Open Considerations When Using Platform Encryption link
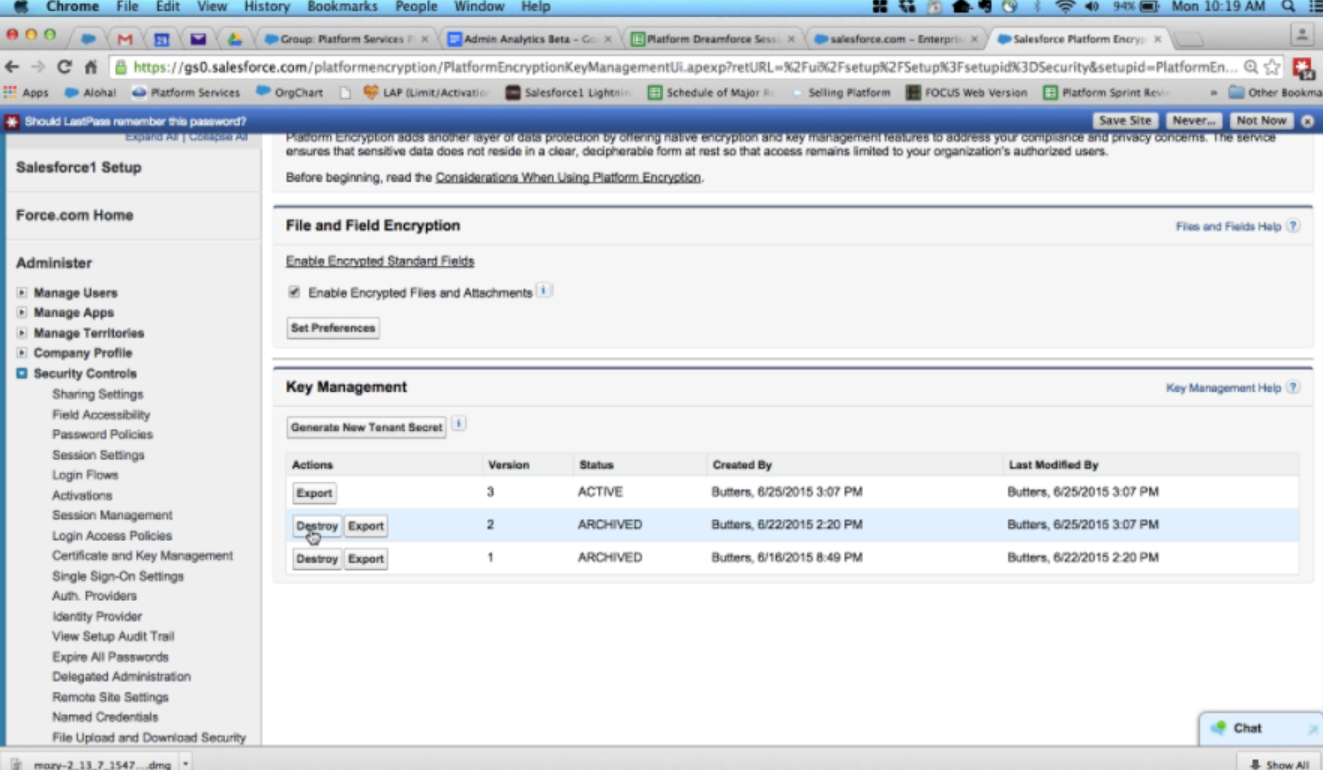This screenshot has height=770, width=1323. pos(568,177)
